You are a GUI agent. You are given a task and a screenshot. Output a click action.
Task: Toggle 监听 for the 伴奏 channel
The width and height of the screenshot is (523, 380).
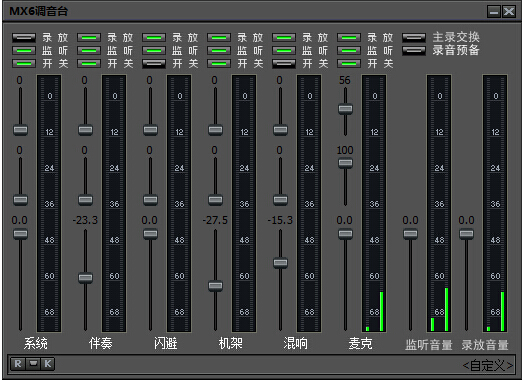(x=89, y=51)
